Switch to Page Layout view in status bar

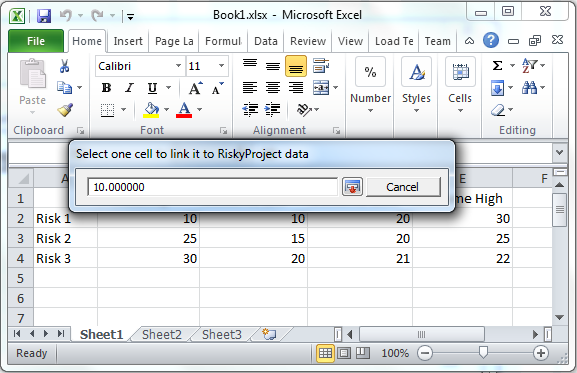344,354
